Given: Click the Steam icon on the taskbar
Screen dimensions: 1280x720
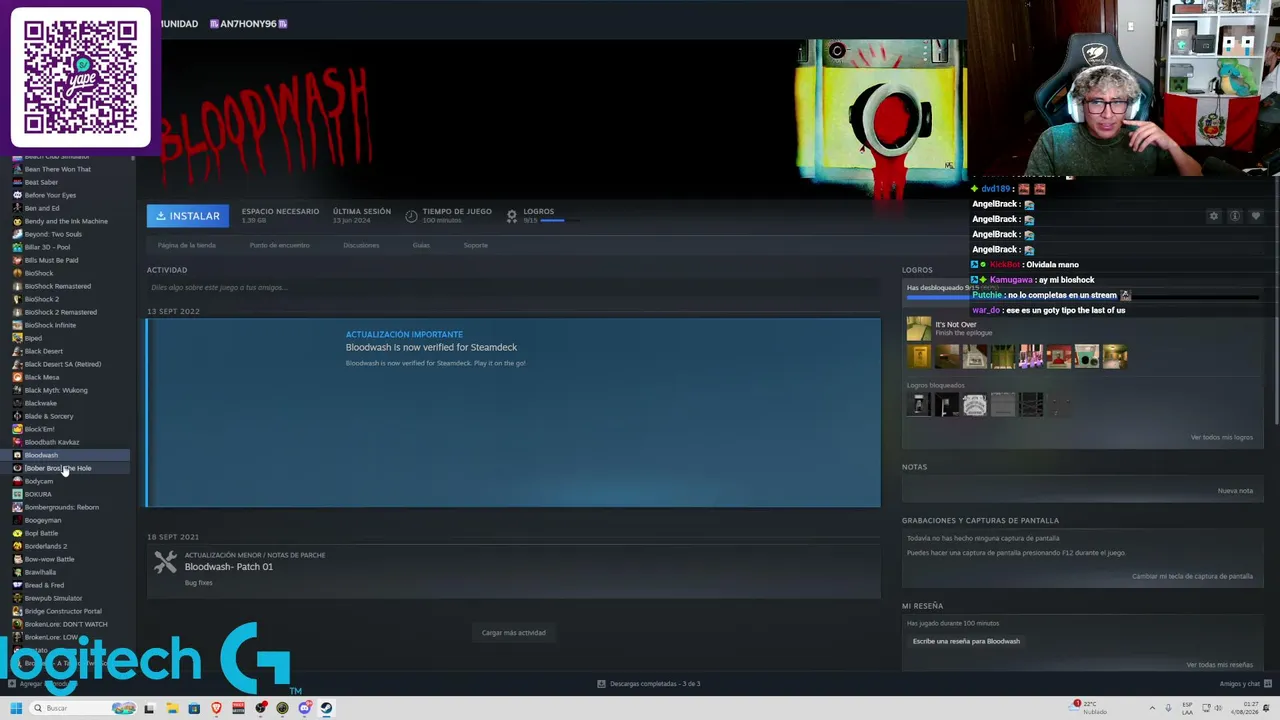Looking at the screenshot, I should (x=326, y=708).
